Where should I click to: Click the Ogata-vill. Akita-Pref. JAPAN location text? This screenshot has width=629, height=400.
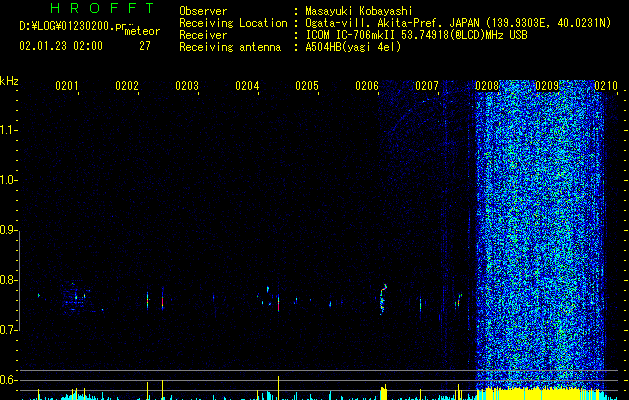(x=458, y=23)
